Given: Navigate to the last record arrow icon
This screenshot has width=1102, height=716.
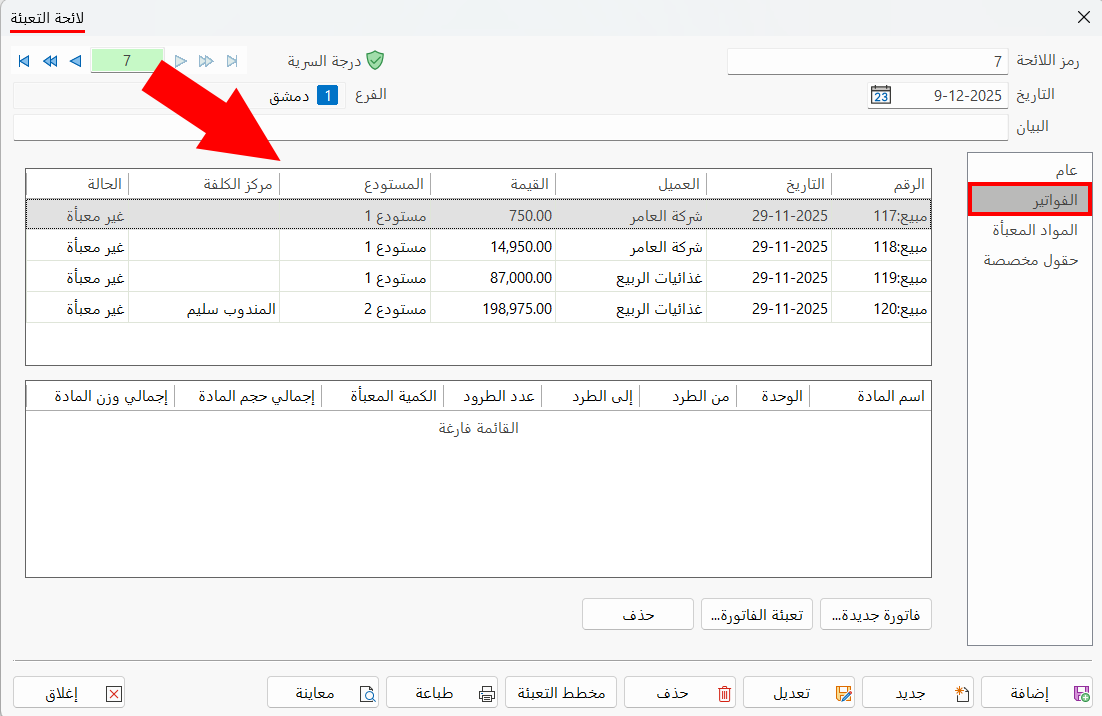Looking at the screenshot, I should (x=232, y=60).
